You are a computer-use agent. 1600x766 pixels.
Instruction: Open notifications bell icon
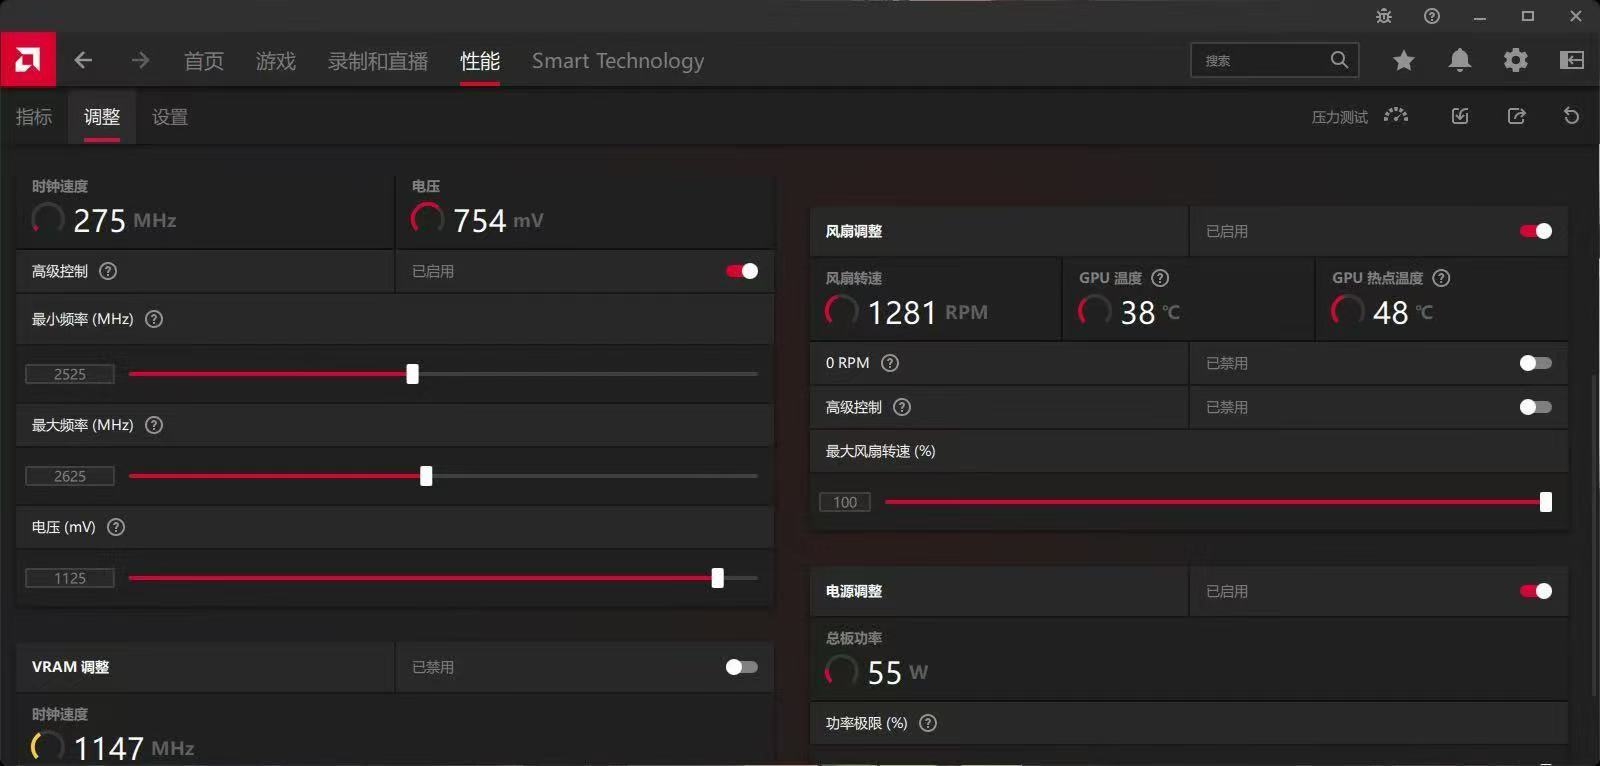[x=1460, y=61]
